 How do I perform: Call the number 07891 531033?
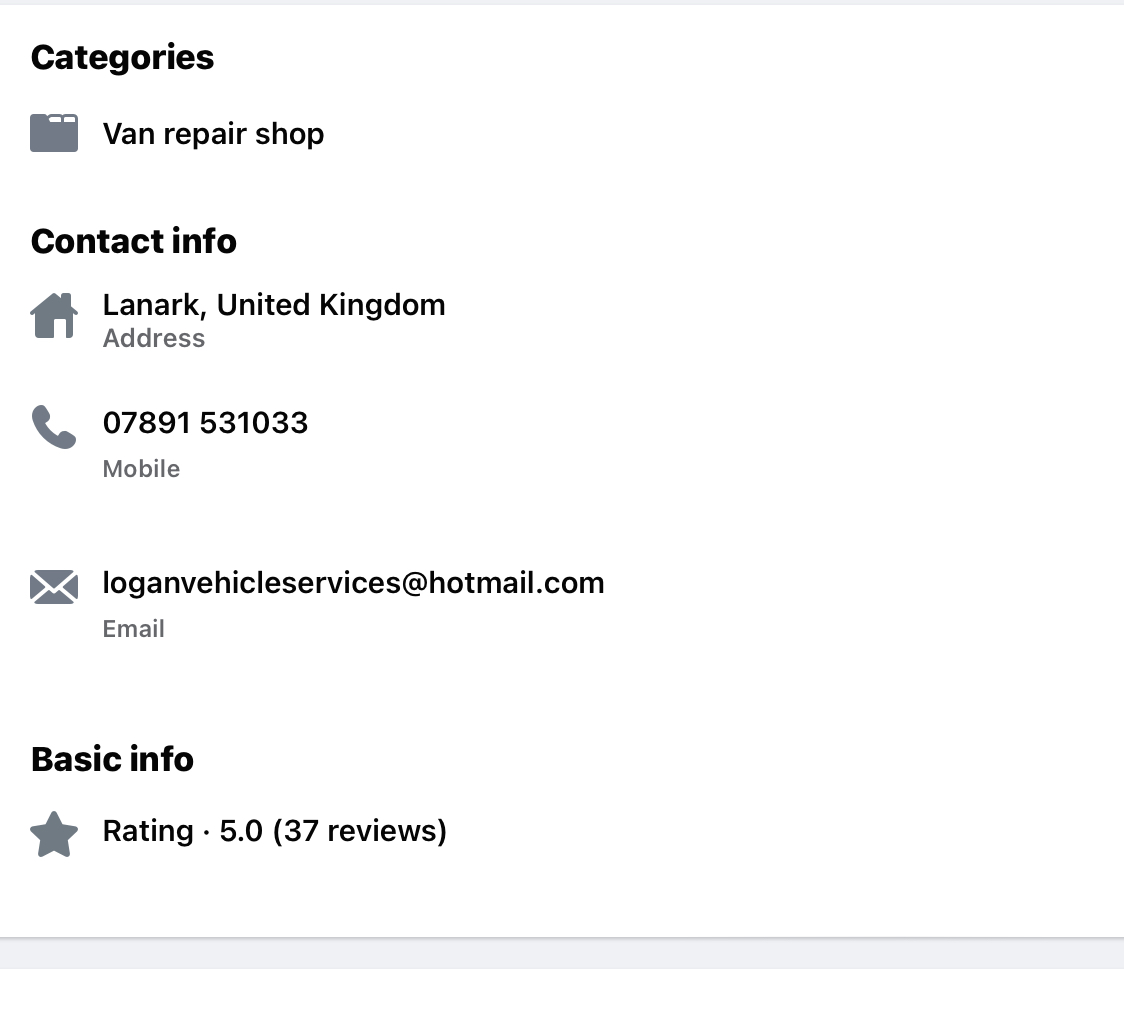[x=205, y=423]
